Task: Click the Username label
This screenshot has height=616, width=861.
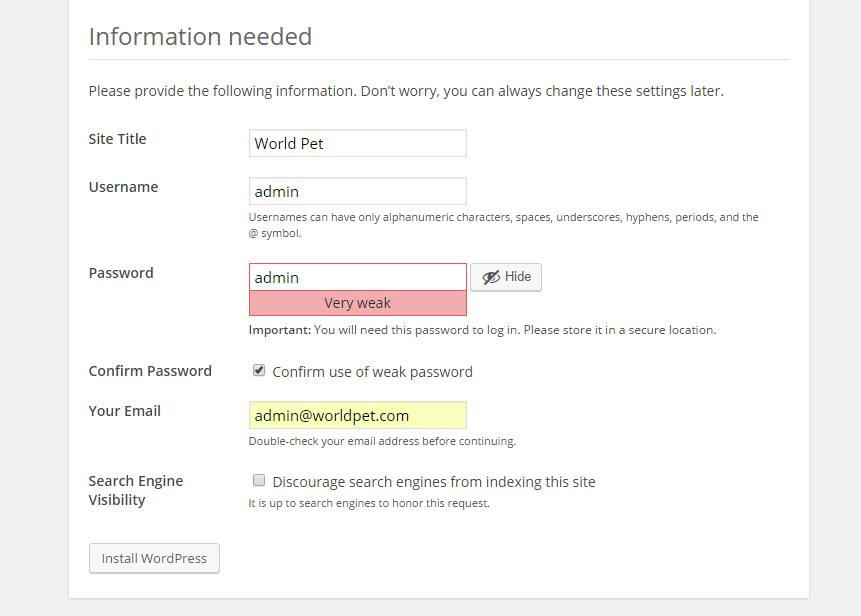Action: [x=123, y=187]
